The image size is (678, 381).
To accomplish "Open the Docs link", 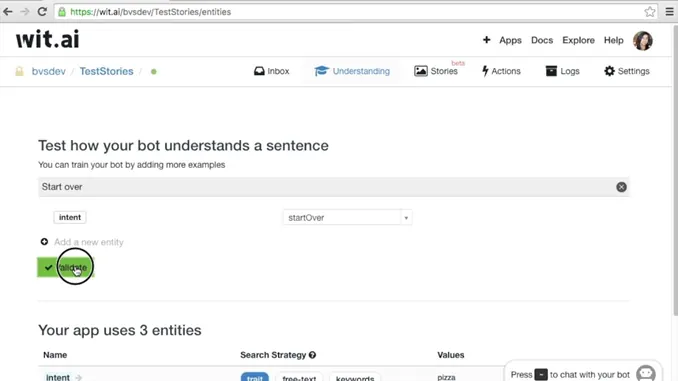I will point(542,40).
